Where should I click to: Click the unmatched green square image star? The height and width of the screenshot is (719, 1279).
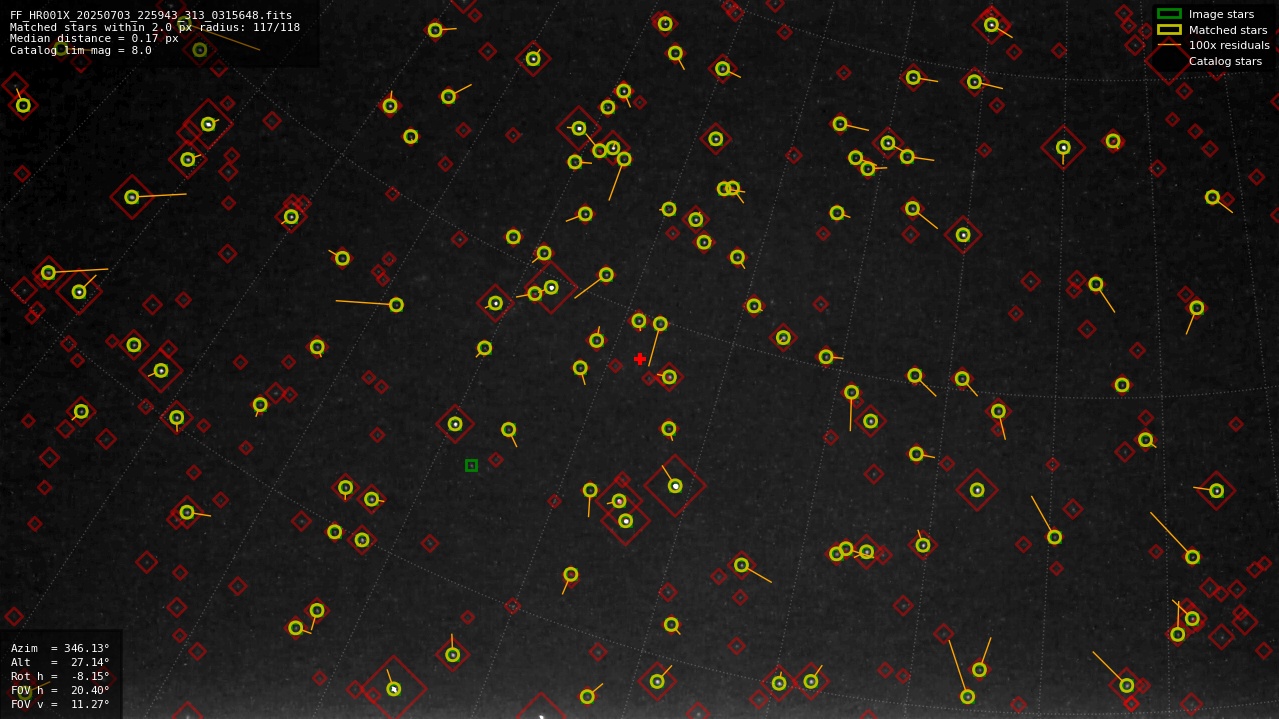tap(471, 465)
